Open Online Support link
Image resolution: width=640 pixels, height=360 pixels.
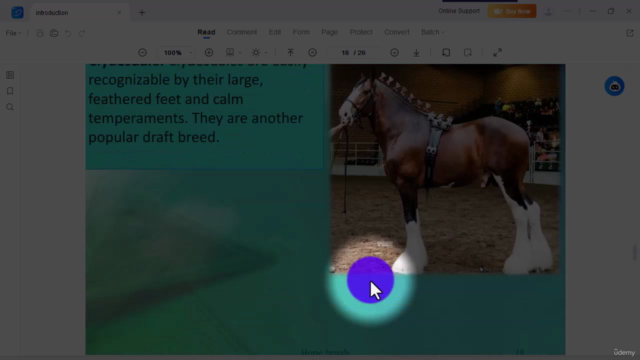click(x=459, y=11)
